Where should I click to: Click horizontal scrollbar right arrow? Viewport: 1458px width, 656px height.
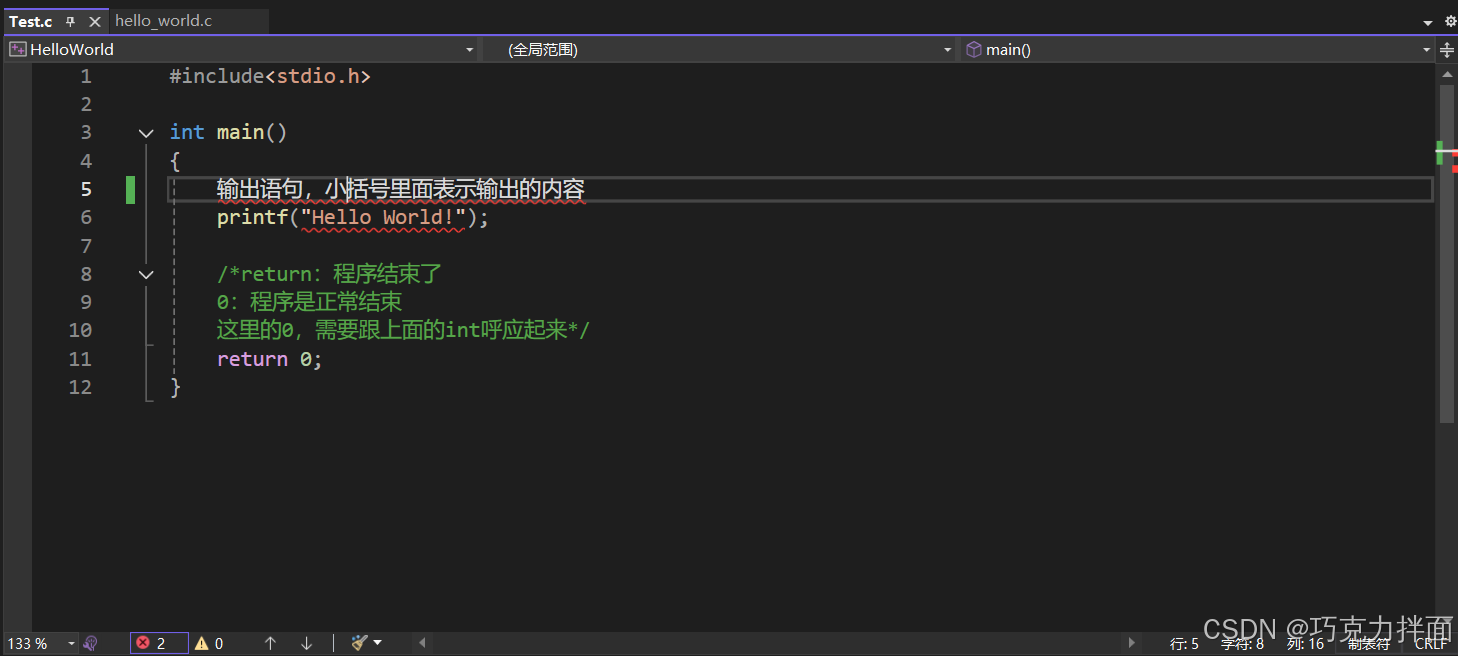click(x=1132, y=643)
